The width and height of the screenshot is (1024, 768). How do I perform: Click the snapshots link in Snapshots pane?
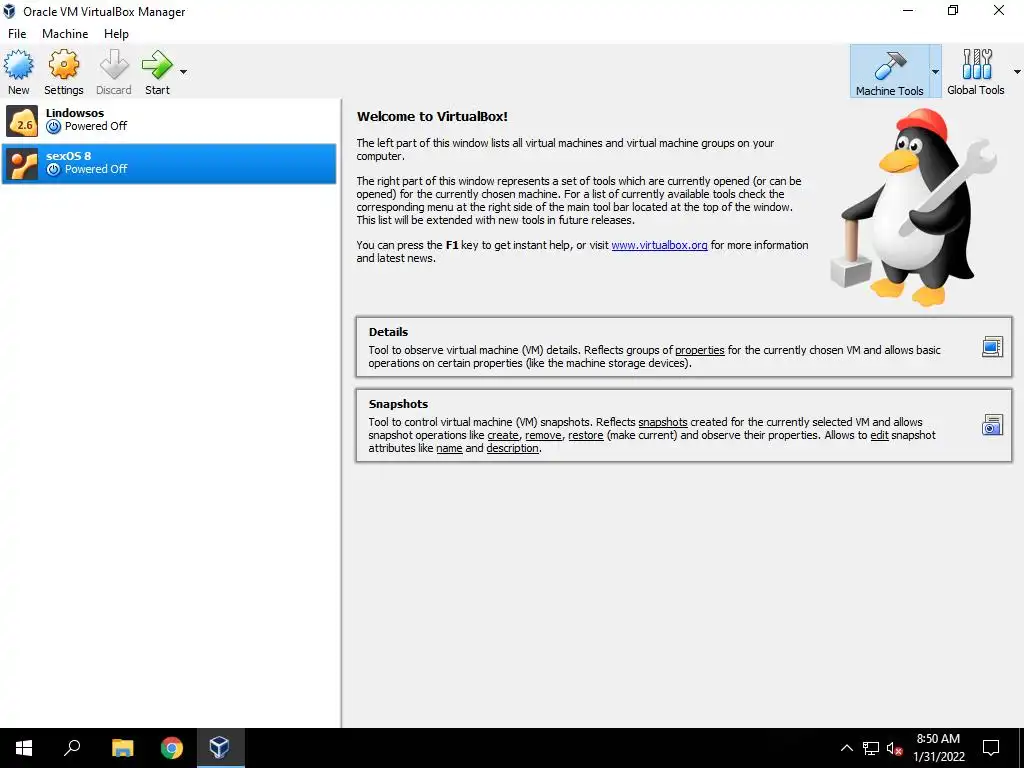(x=663, y=423)
